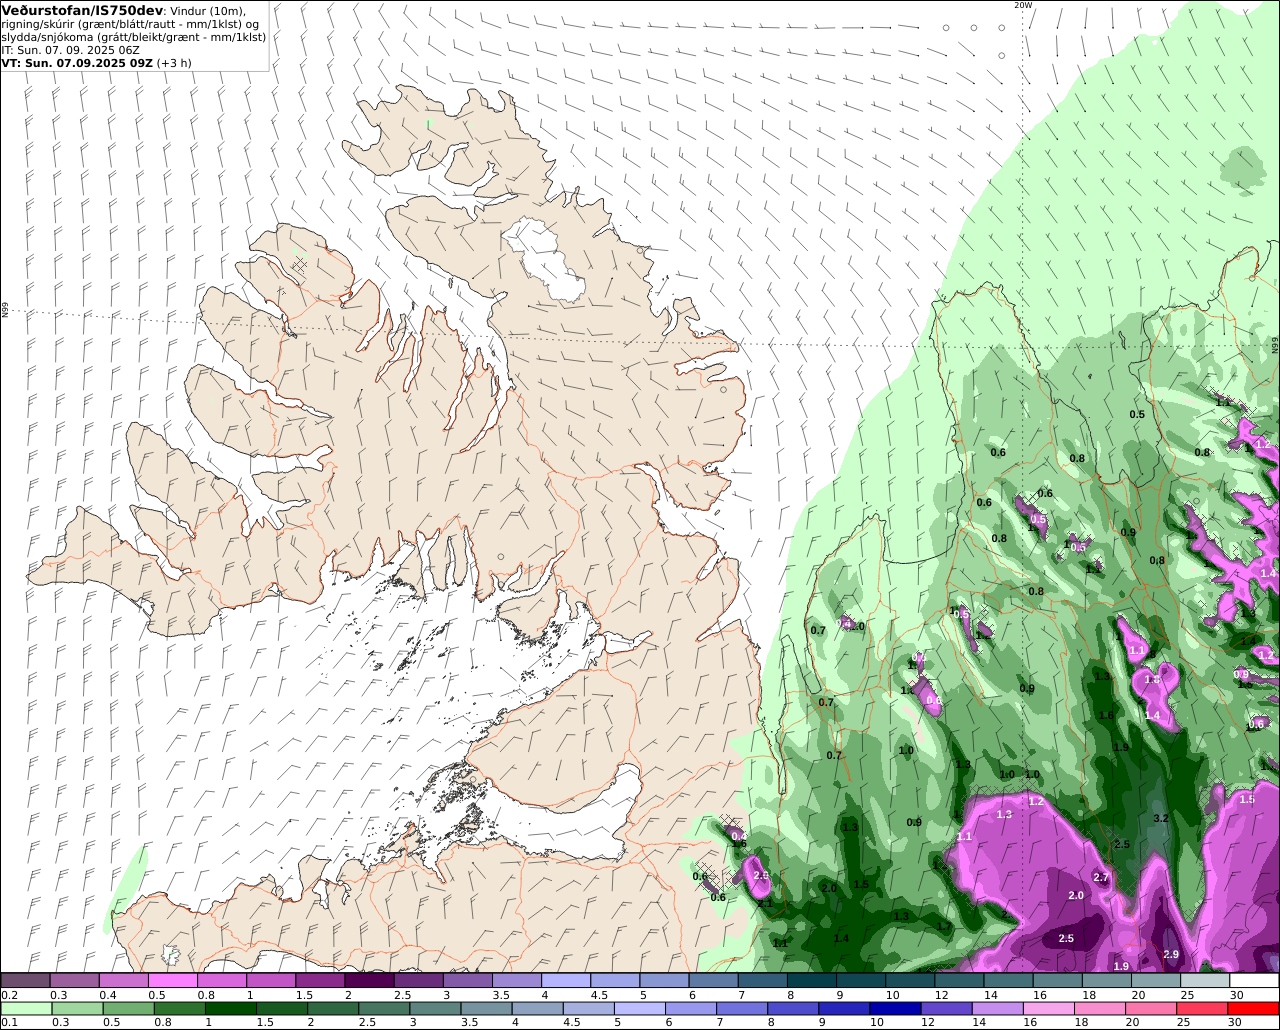Select the orchid snow swatch labeled 1
Image resolution: width=1280 pixels, height=1030 pixels.
(271, 981)
